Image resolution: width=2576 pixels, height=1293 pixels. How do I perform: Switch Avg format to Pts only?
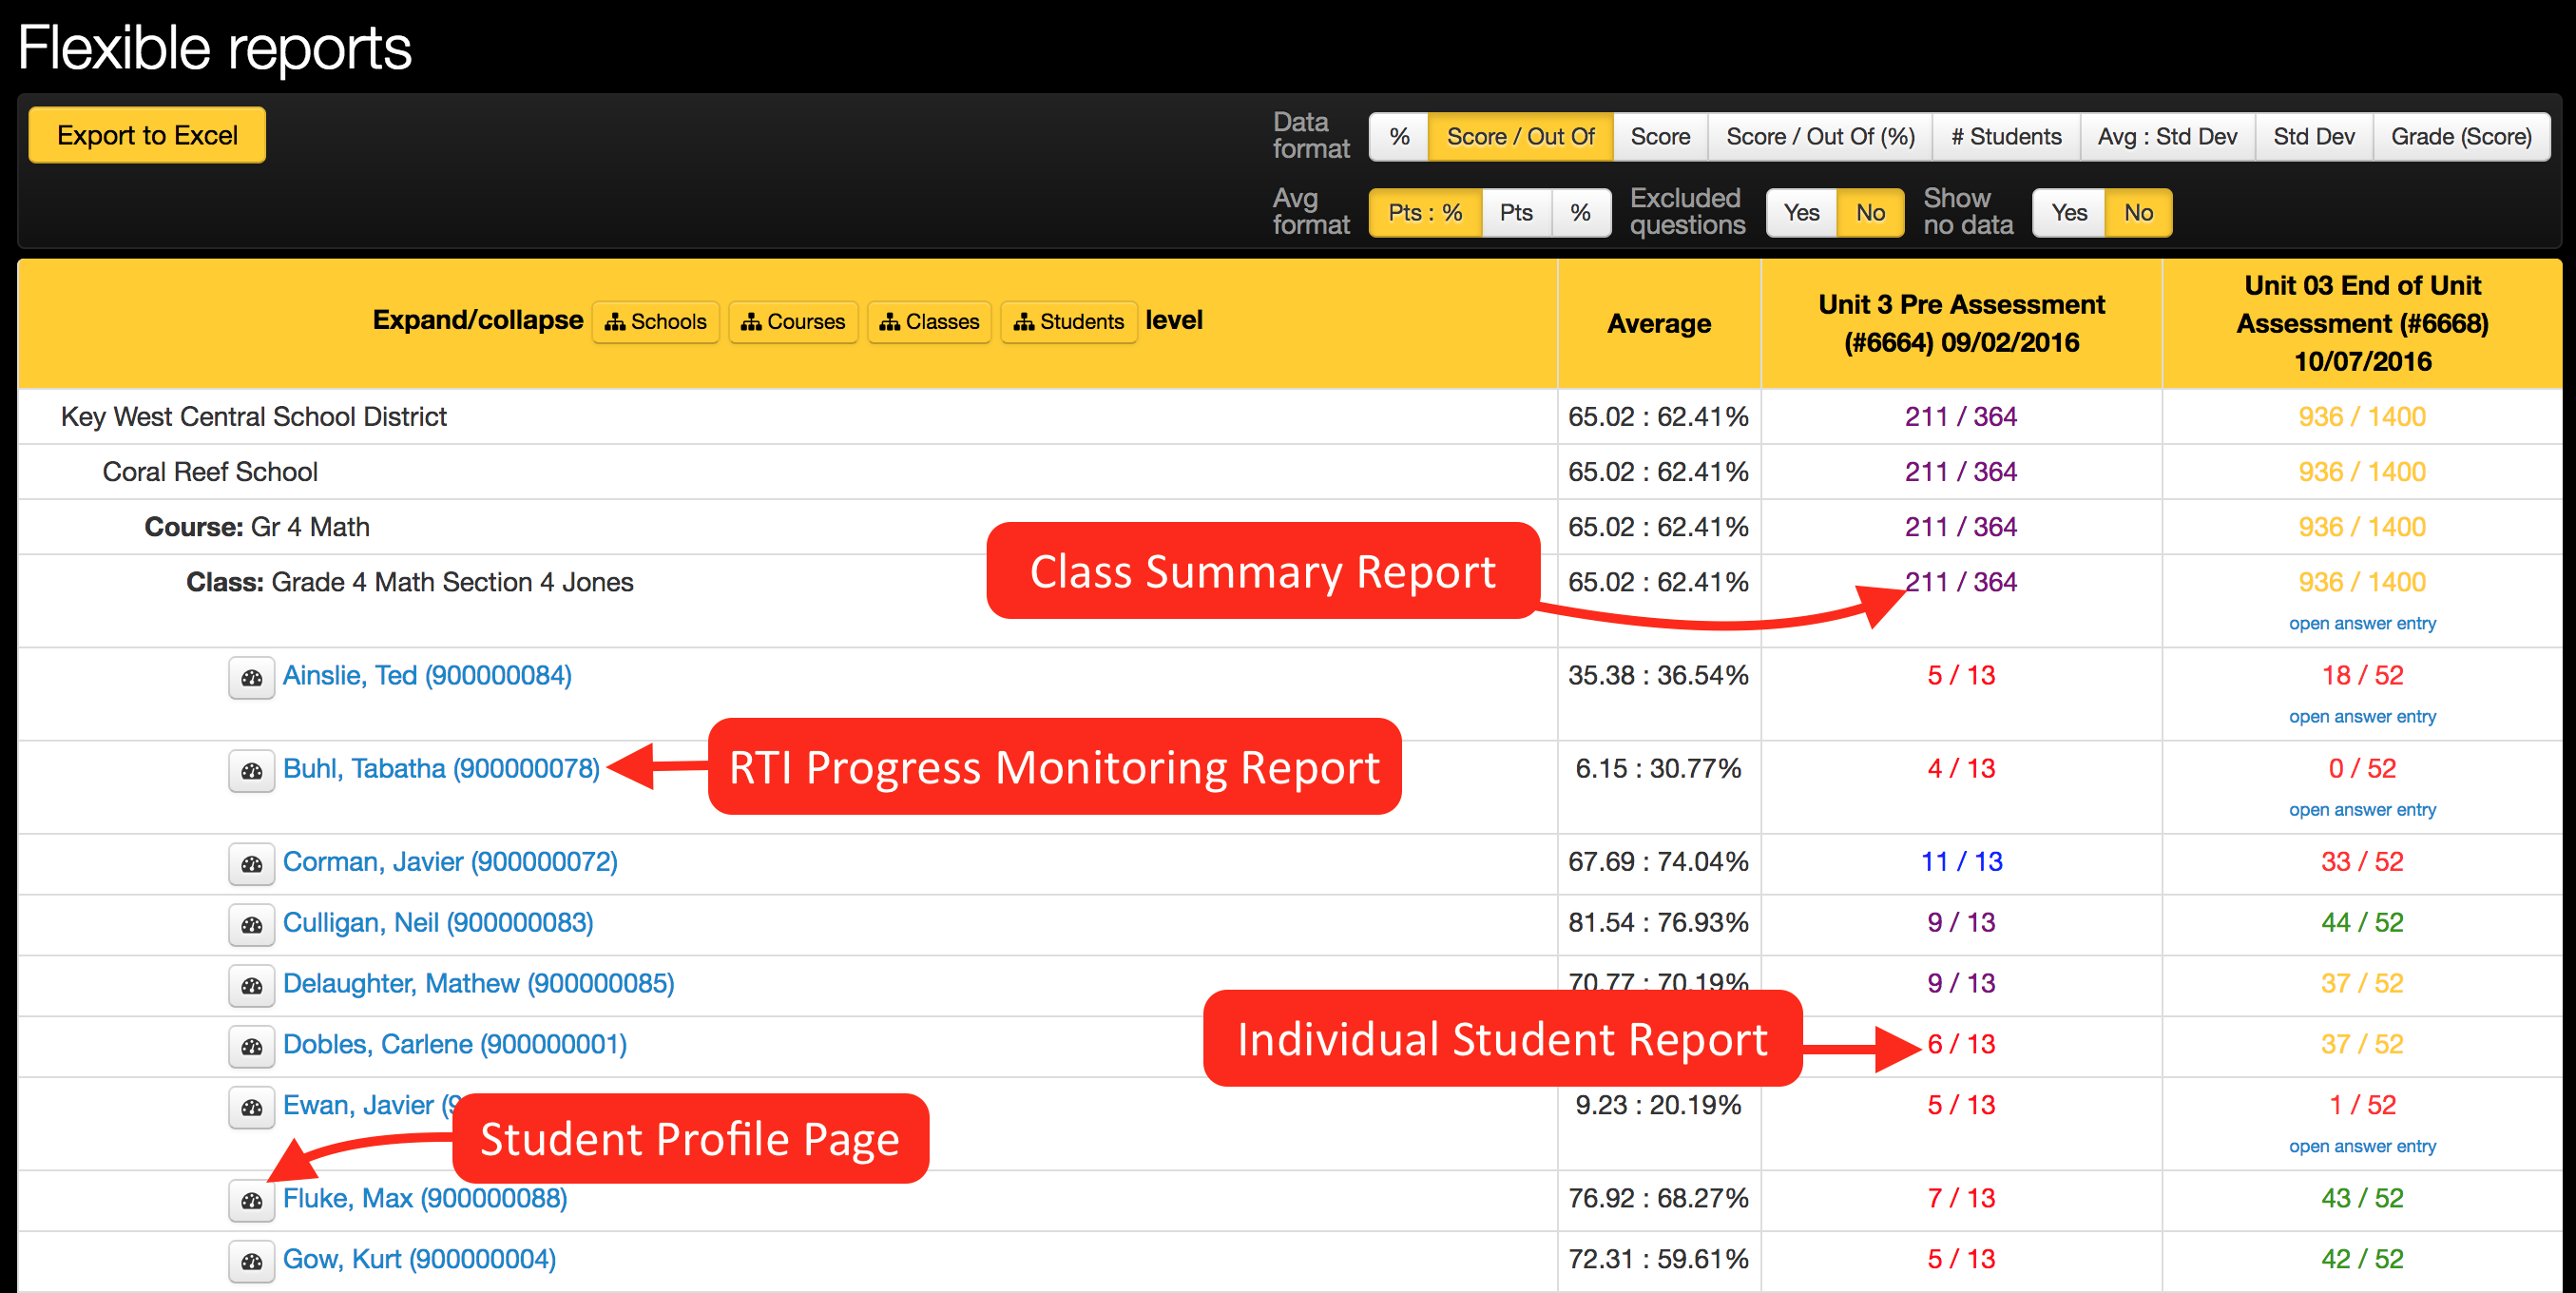pos(1516,213)
